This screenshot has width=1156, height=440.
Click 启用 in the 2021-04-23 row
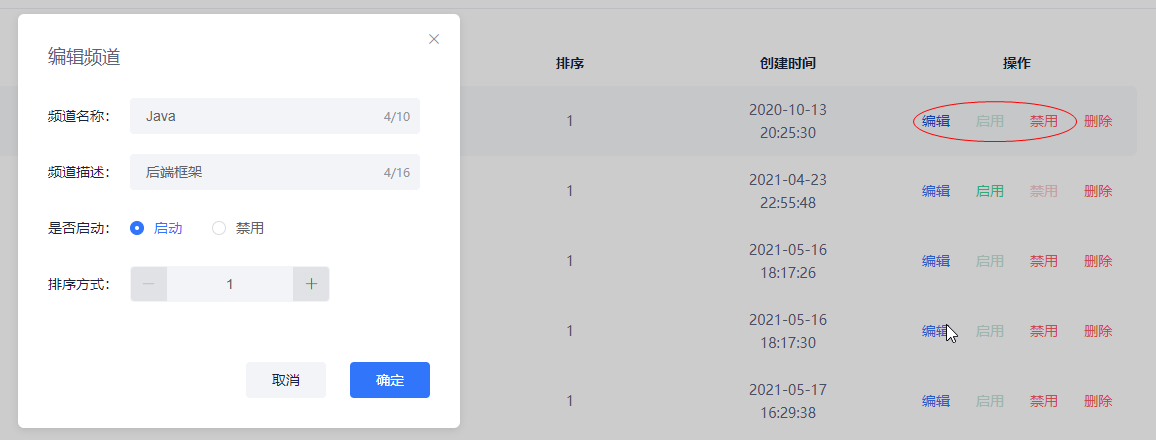point(989,191)
